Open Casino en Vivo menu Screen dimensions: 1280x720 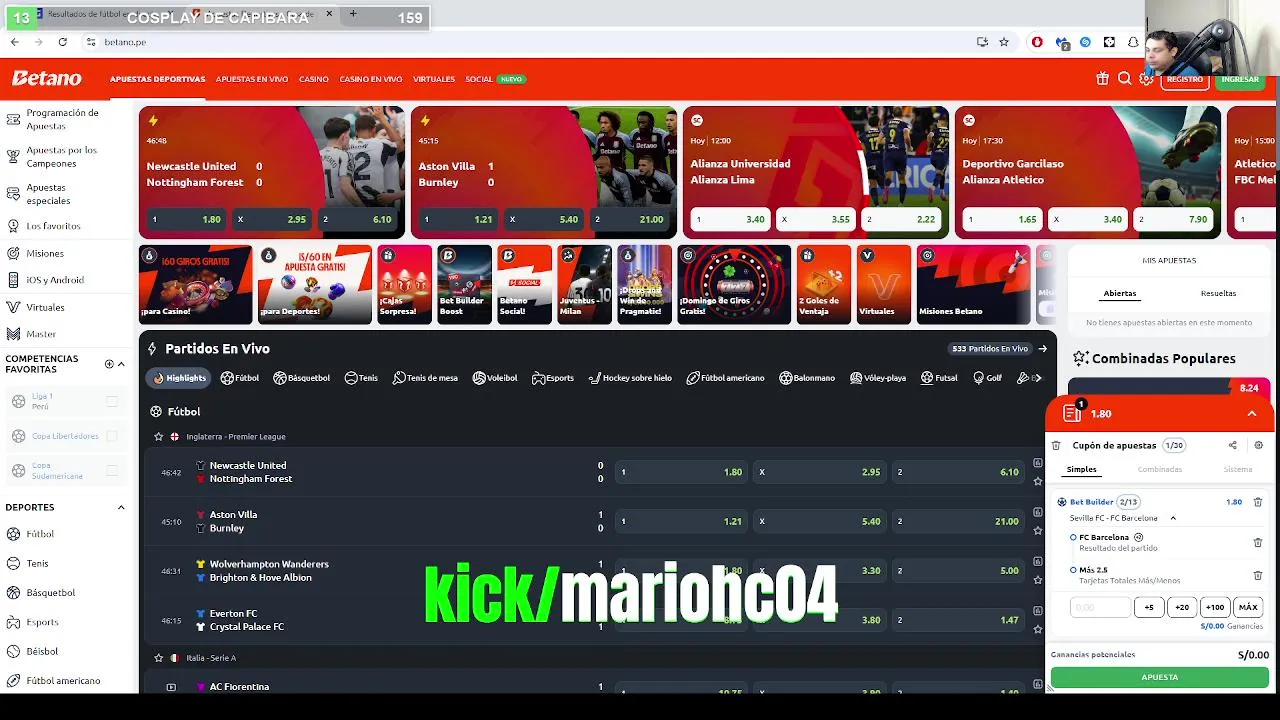(x=371, y=79)
